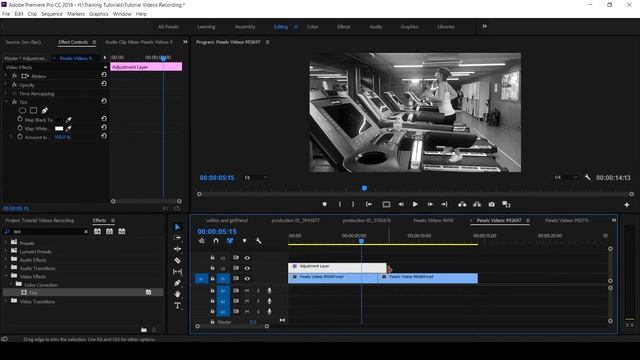
Task: Toggle lock on V3 track
Action: 212,258
